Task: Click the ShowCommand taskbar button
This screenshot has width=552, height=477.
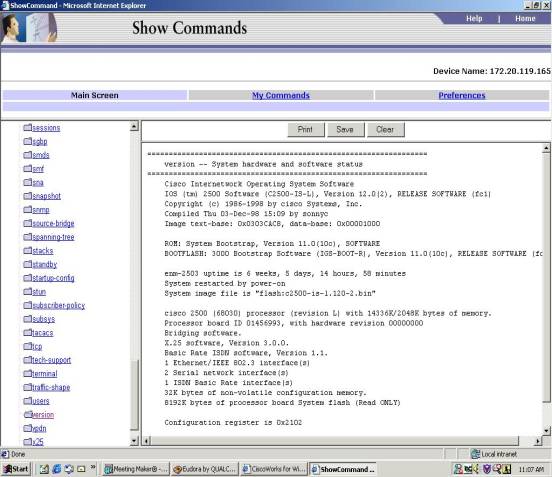Action: 343,469
